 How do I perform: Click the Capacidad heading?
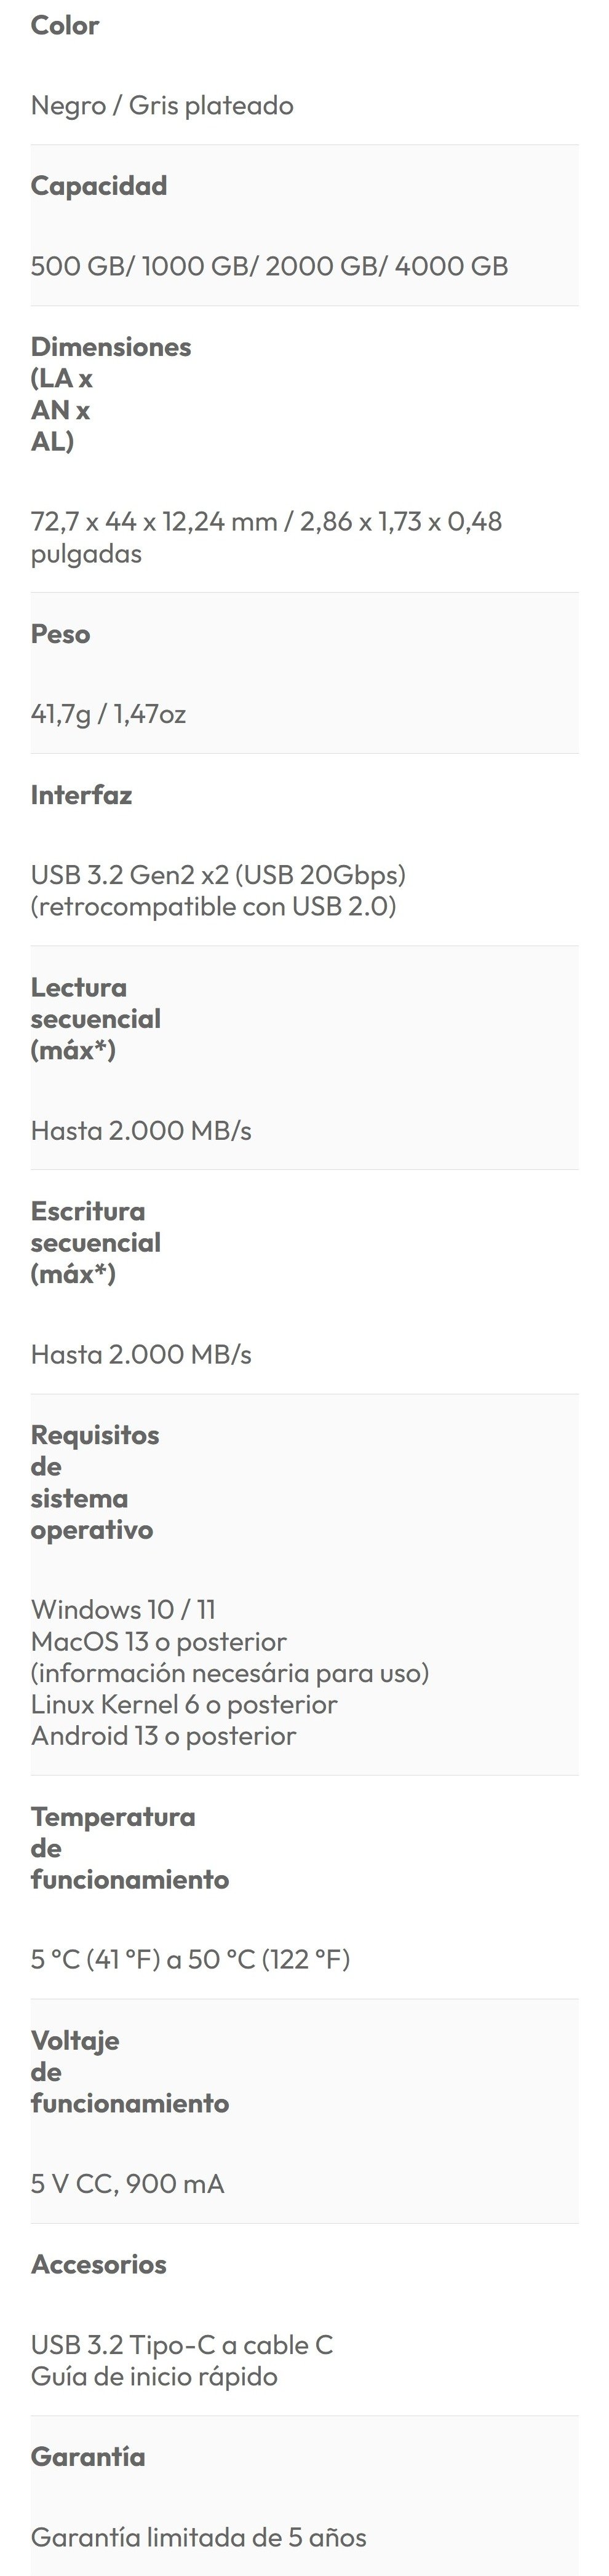coord(99,186)
